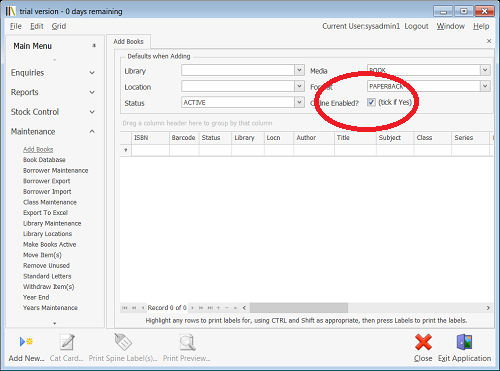Viewport: 500px width, 371px height.
Task: Close the Add Books tab with the x
Action: 489,41
